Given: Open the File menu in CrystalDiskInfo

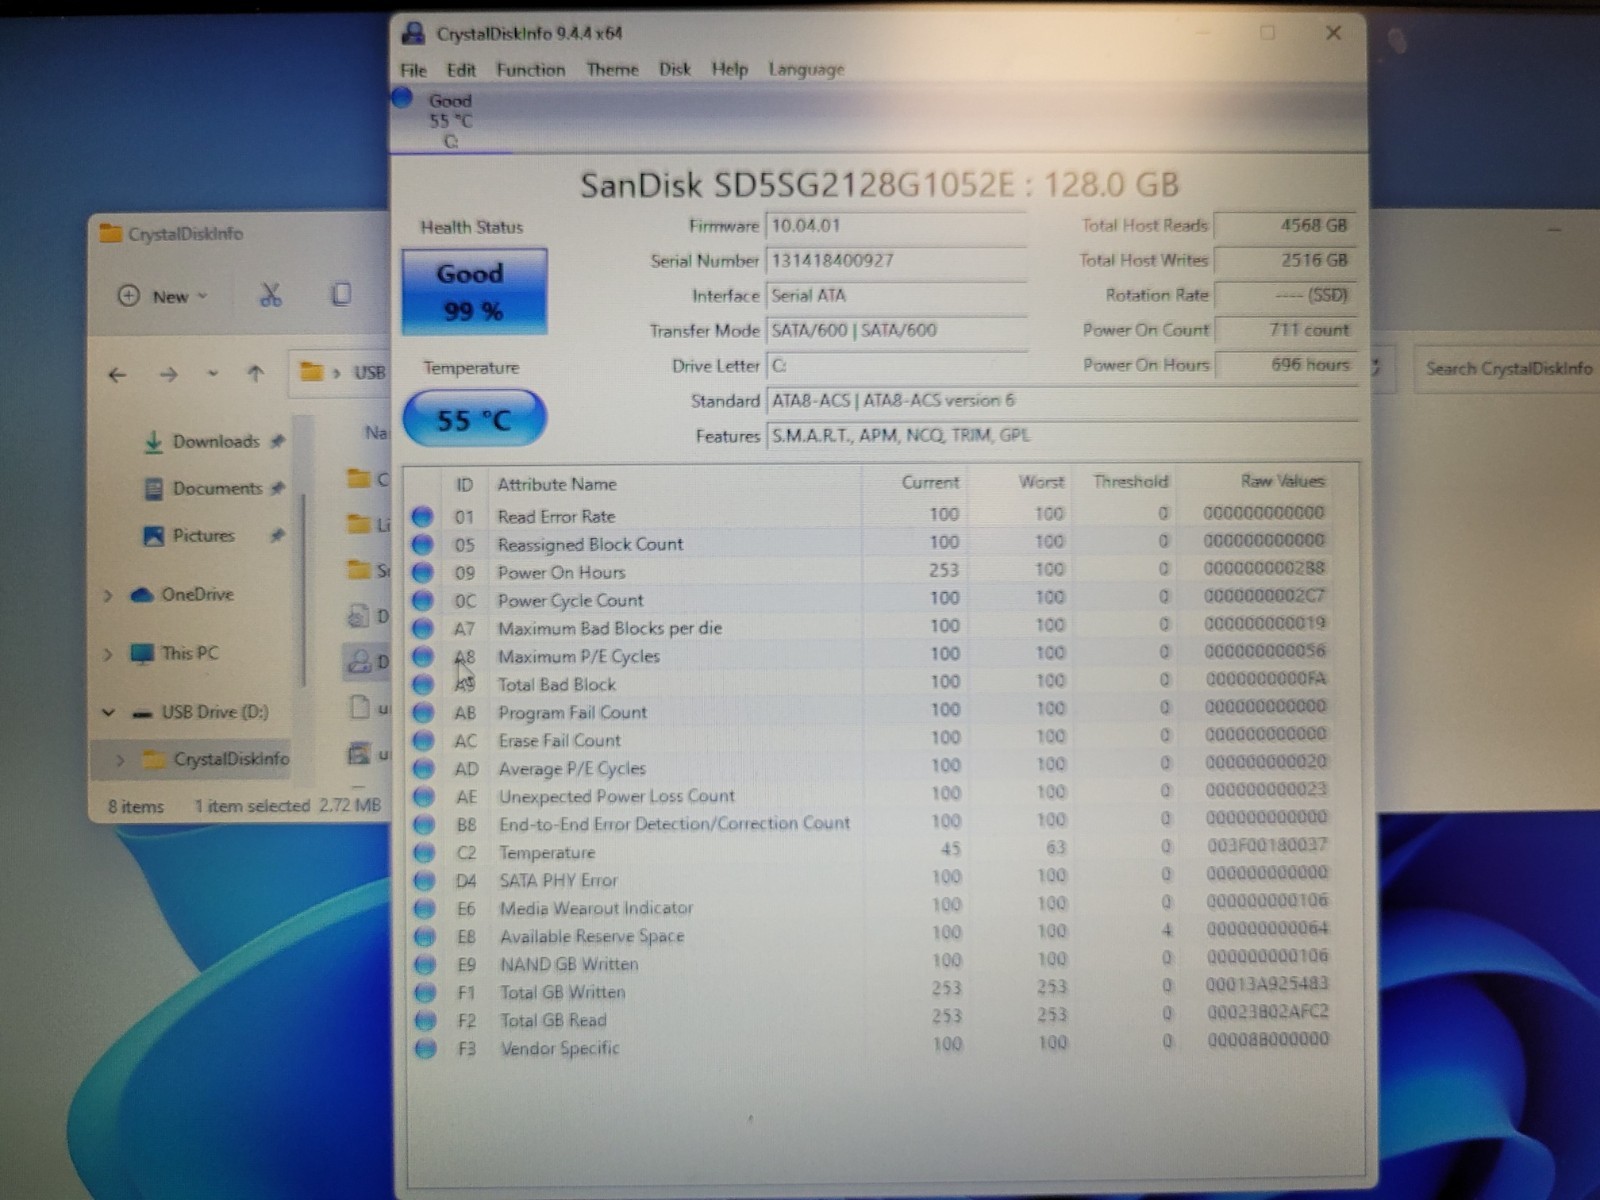Looking at the screenshot, I should click(413, 70).
